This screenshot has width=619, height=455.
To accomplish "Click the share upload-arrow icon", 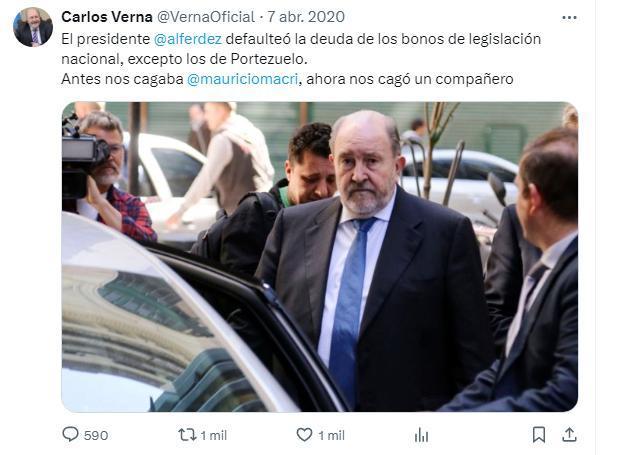I will 569,434.
